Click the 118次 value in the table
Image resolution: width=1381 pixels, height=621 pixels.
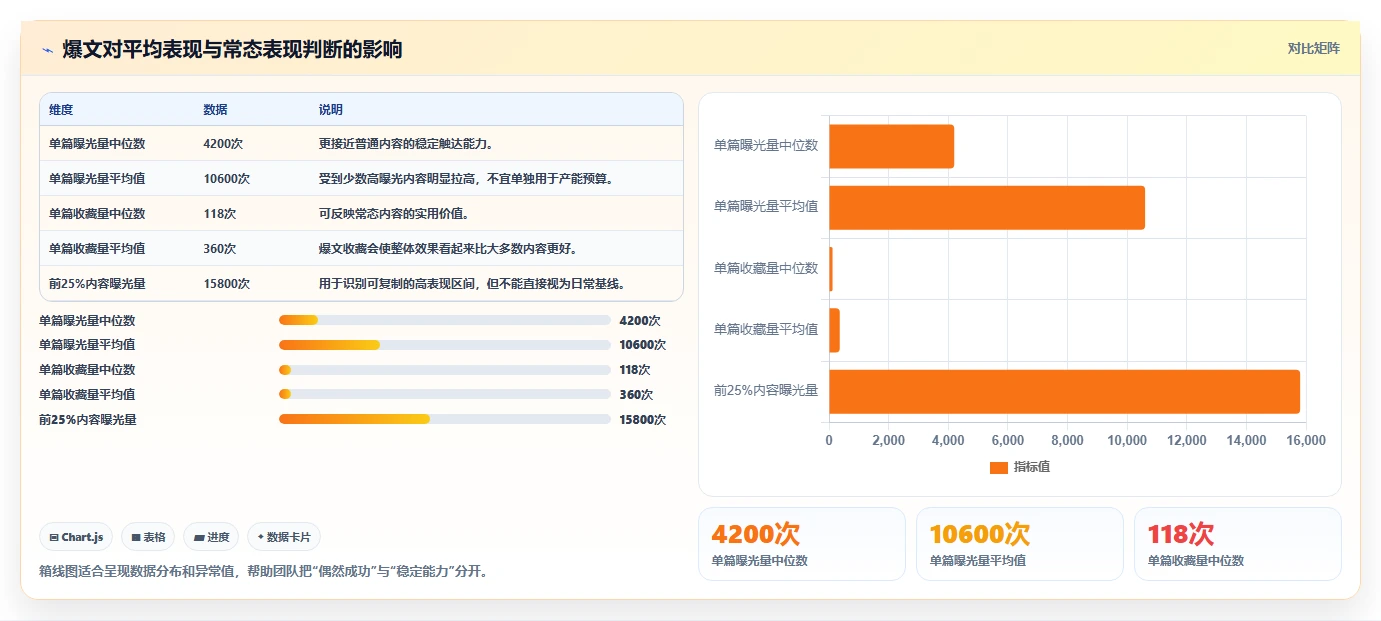[219, 213]
